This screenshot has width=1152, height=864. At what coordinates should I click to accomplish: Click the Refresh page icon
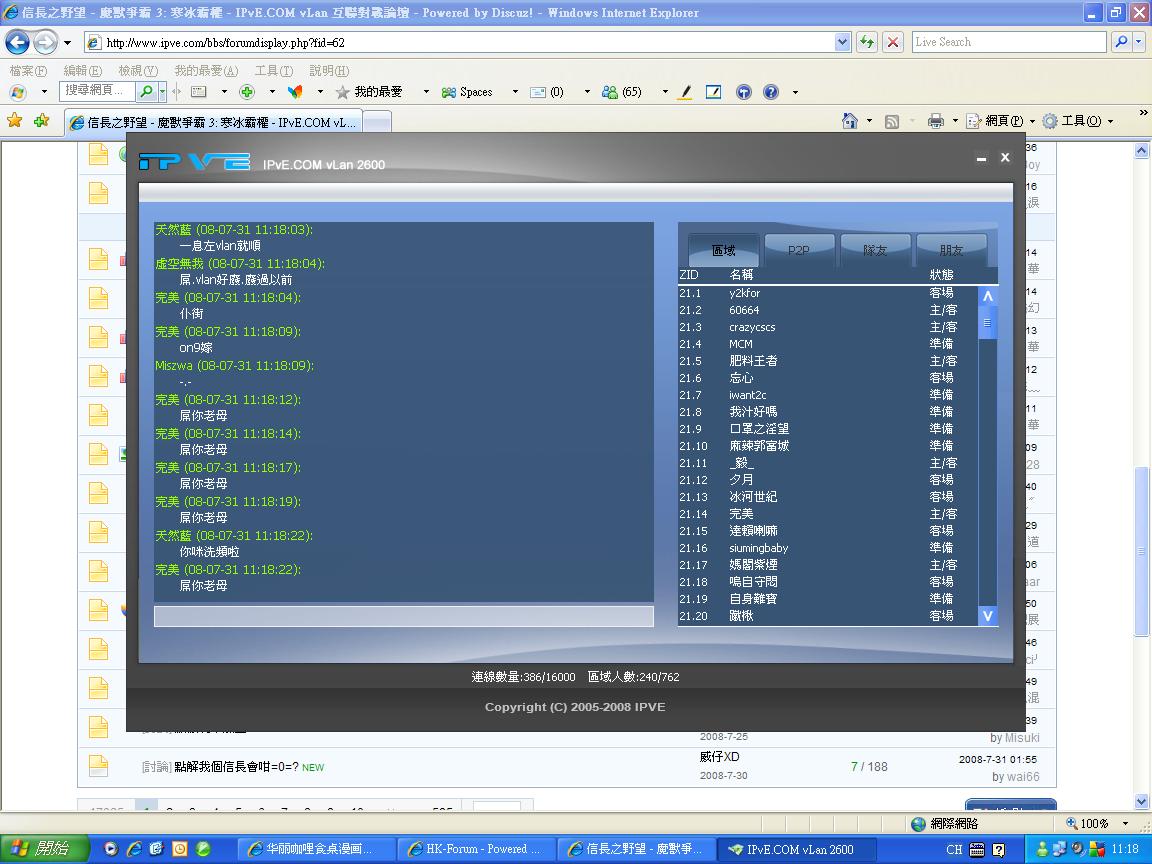[x=866, y=42]
